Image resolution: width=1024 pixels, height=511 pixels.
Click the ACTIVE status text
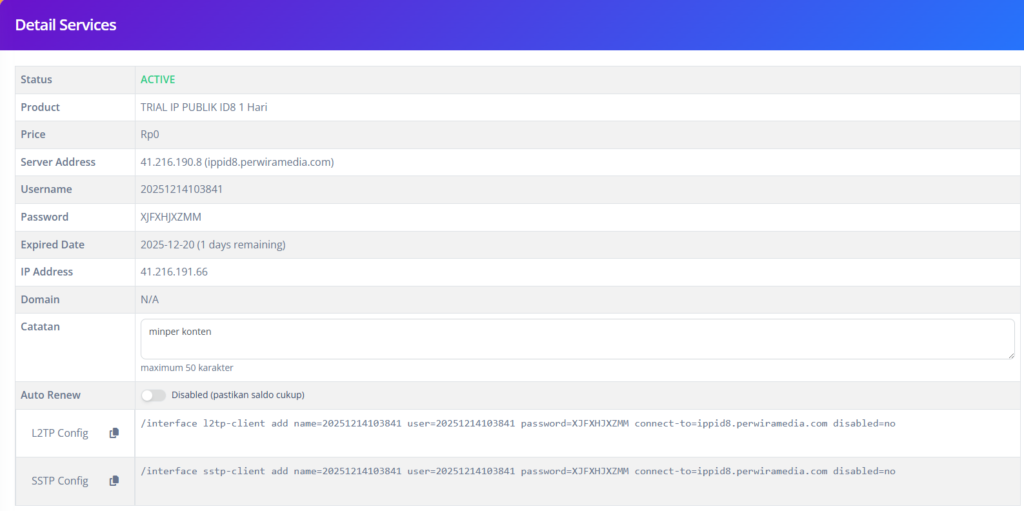point(157,79)
